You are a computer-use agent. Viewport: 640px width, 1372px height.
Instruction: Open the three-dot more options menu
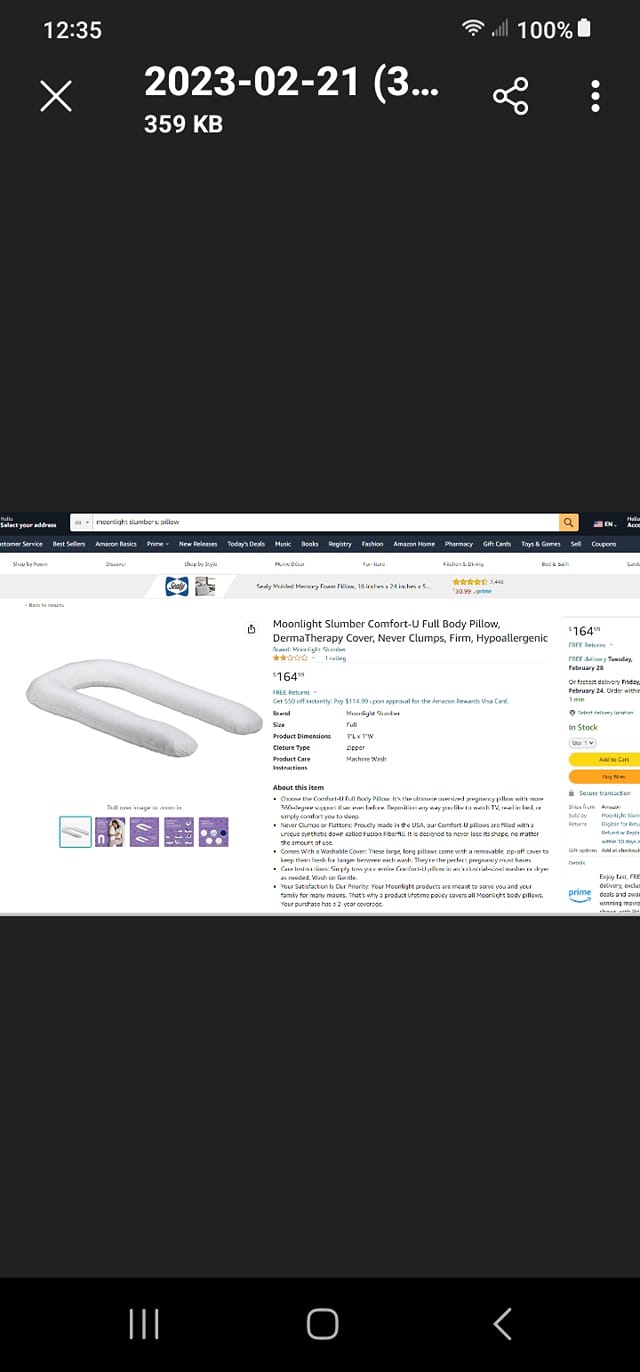tap(595, 96)
